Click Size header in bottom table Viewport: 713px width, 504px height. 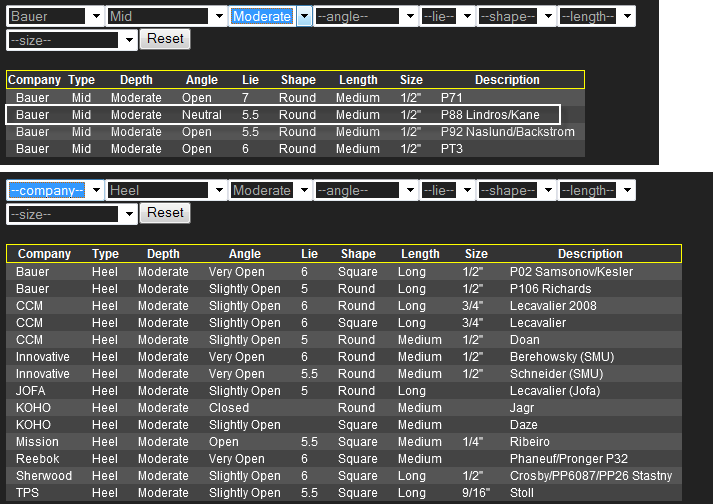tap(476, 254)
